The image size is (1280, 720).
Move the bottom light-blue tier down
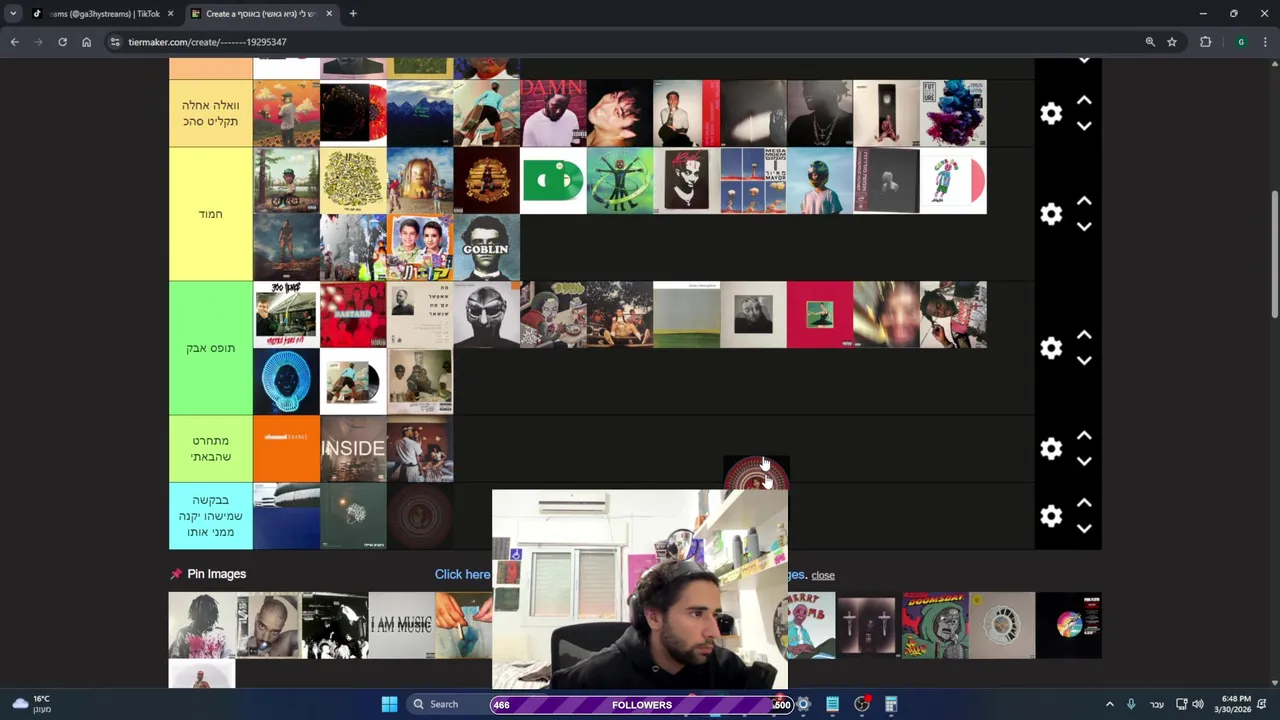[x=1084, y=529]
